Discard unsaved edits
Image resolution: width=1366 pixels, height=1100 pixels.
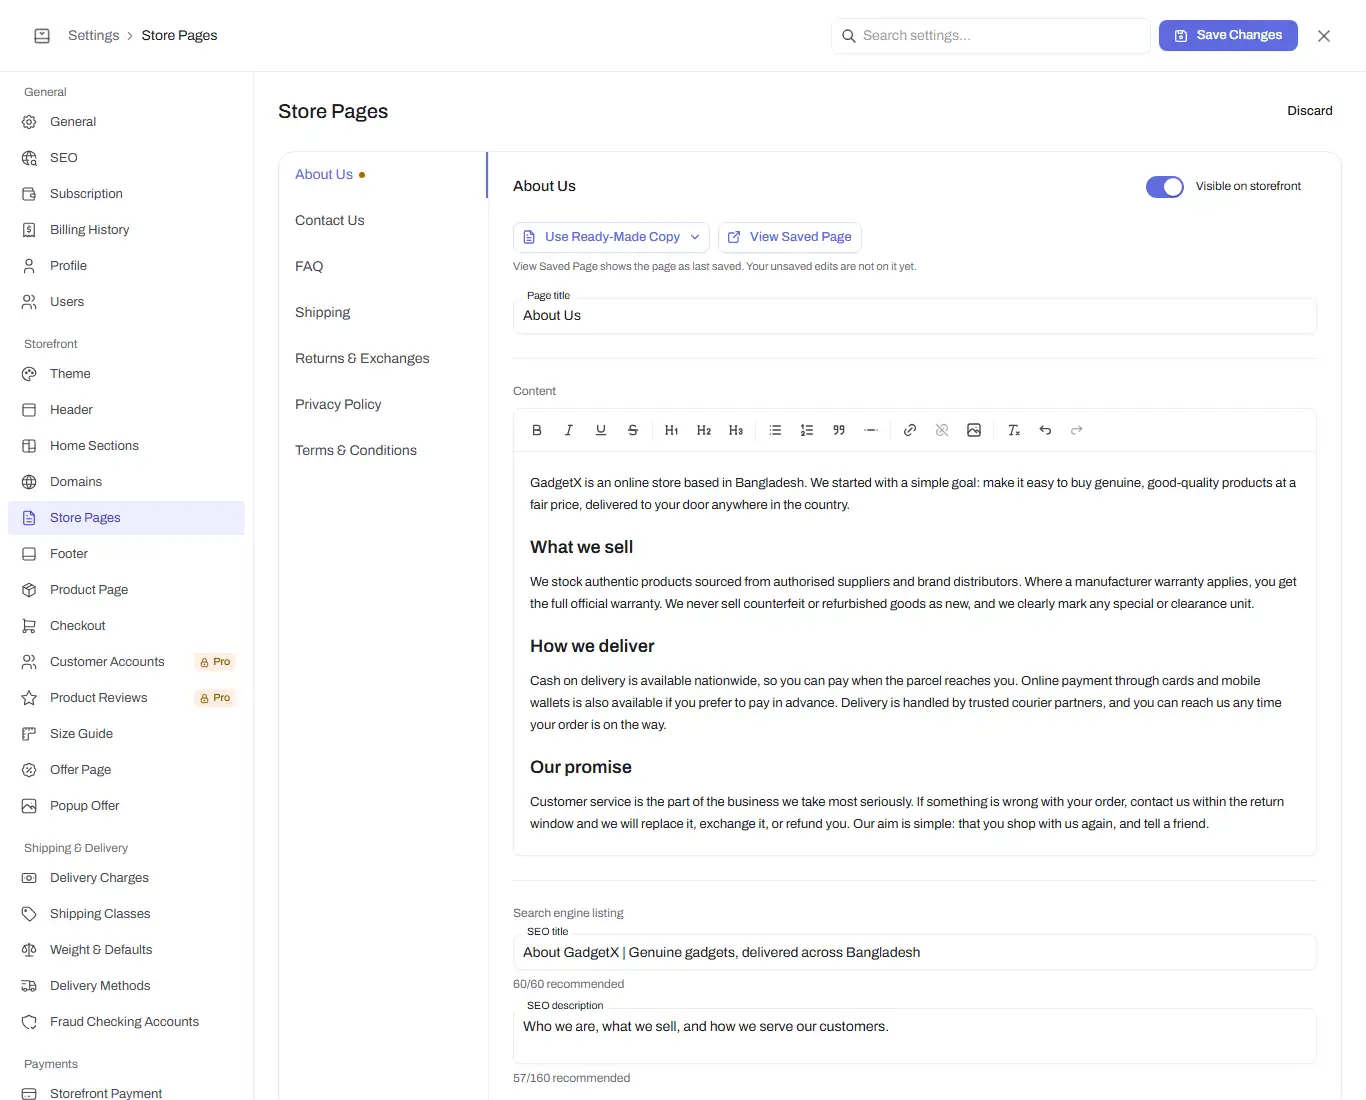coord(1310,111)
